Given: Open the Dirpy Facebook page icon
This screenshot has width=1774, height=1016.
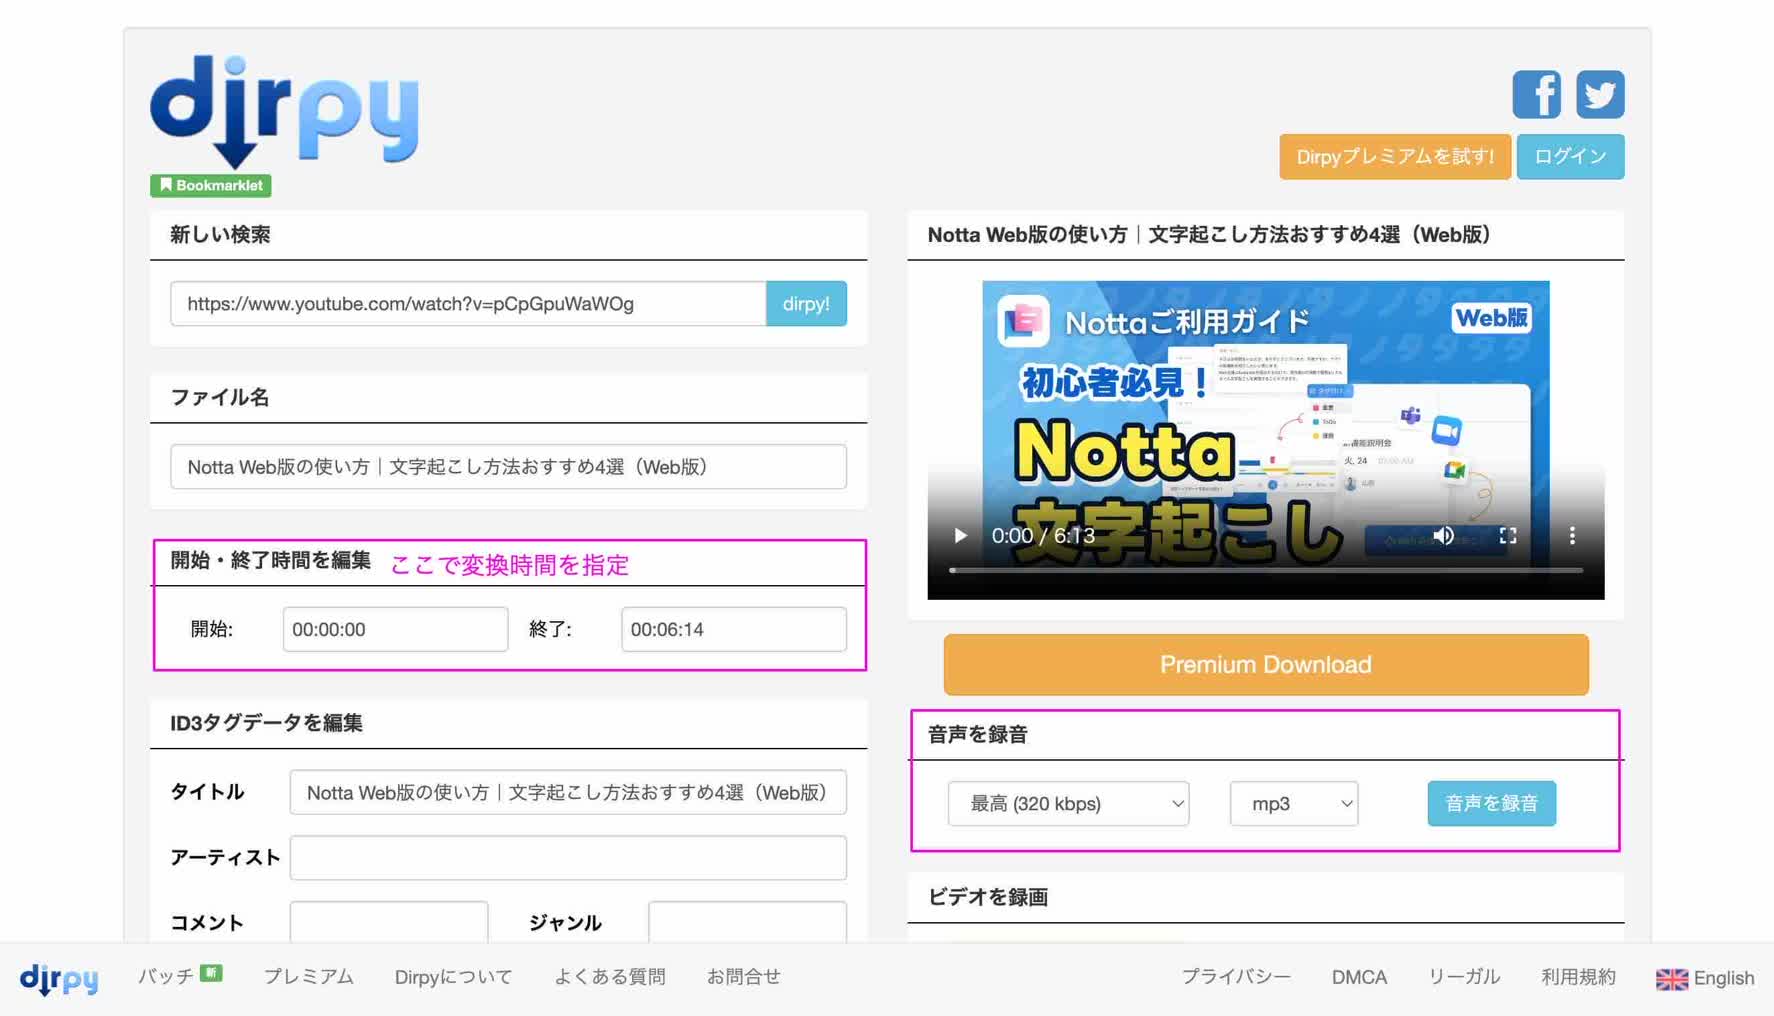Looking at the screenshot, I should [1536, 95].
